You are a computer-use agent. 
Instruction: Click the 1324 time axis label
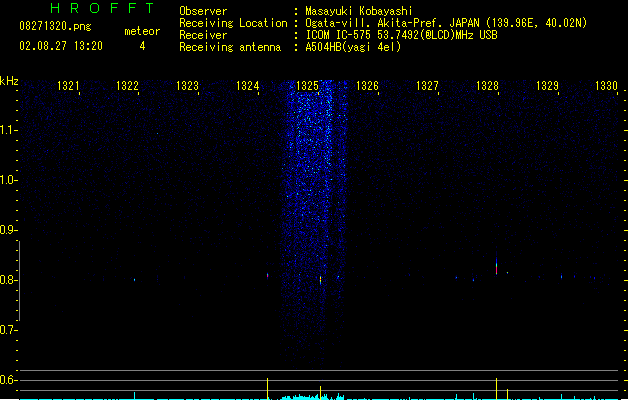pyautogui.click(x=248, y=85)
